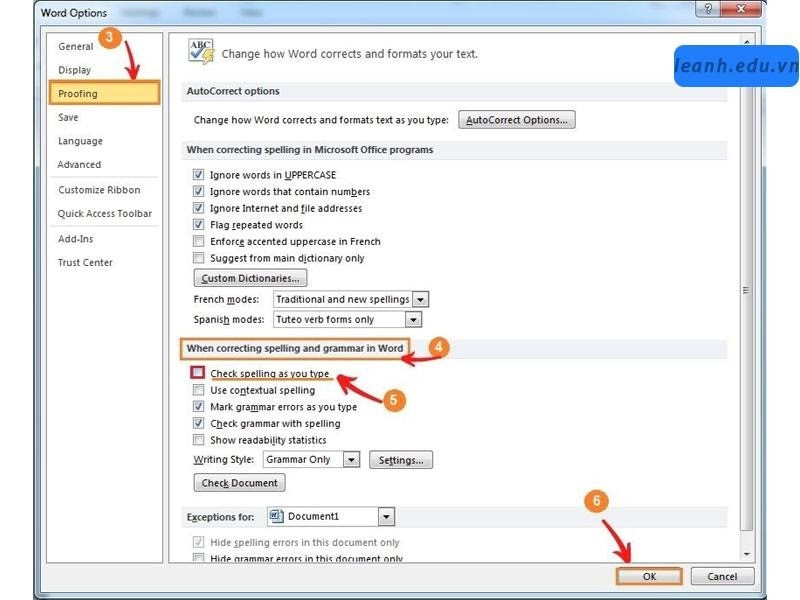The image size is (800, 600).
Task: Open the Proofing category
Action: 105,93
